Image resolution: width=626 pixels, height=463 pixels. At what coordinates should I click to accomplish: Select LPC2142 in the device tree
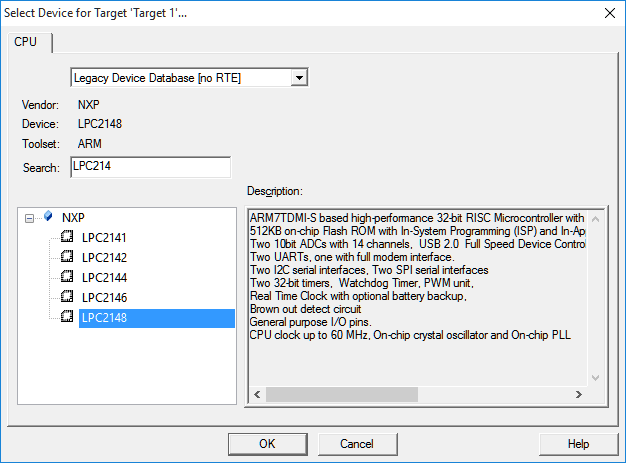pyautogui.click(x=104, y=258)
